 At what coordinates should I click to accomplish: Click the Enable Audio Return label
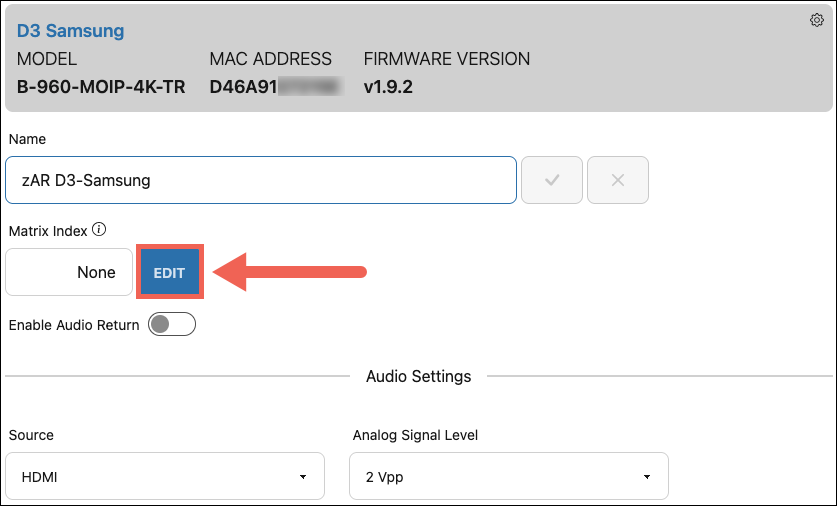pos(74,325)
